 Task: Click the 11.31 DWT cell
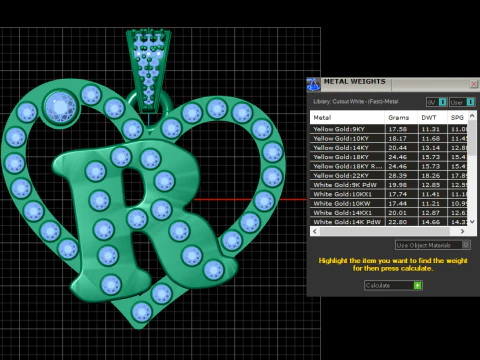(x=432, y=129)
